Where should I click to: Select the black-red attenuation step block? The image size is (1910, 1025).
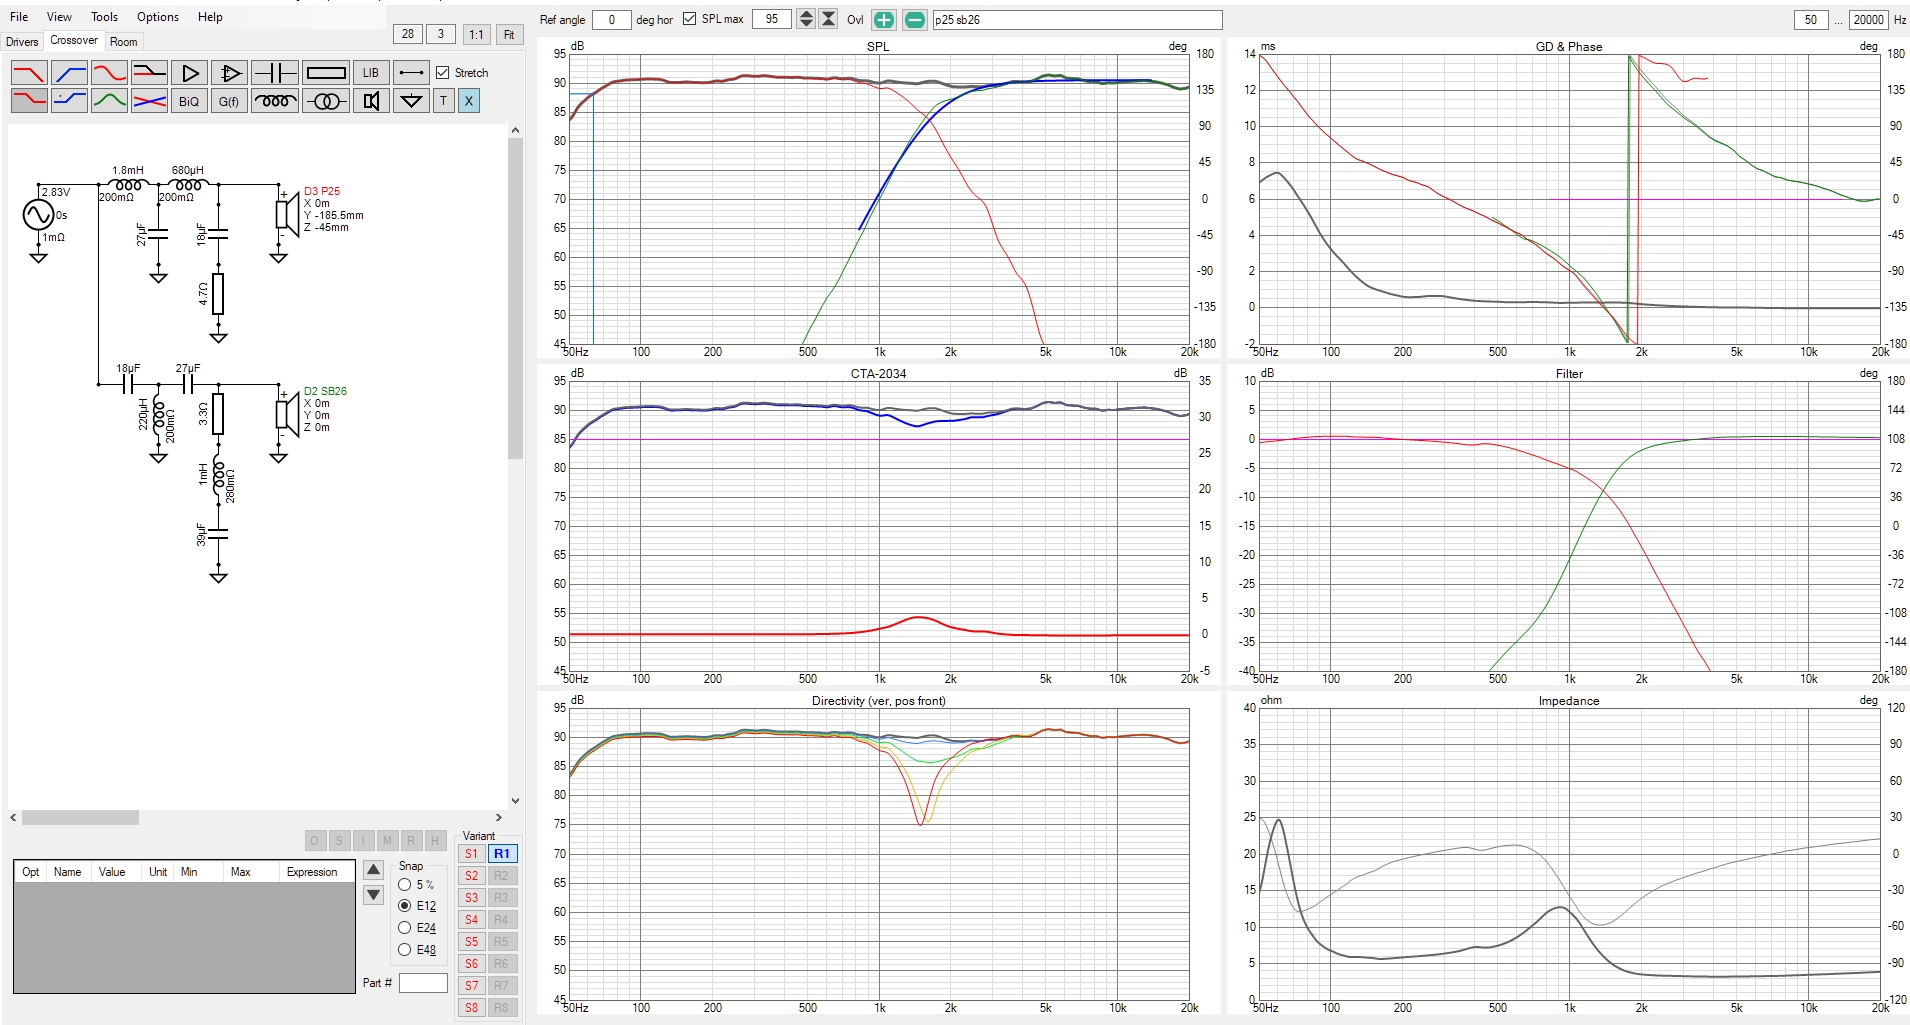[x=149, y=73]
